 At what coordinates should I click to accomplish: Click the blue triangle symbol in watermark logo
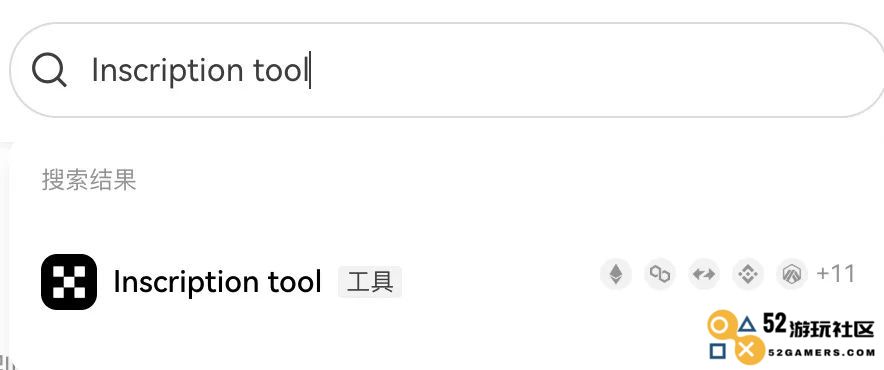[747, 324]
